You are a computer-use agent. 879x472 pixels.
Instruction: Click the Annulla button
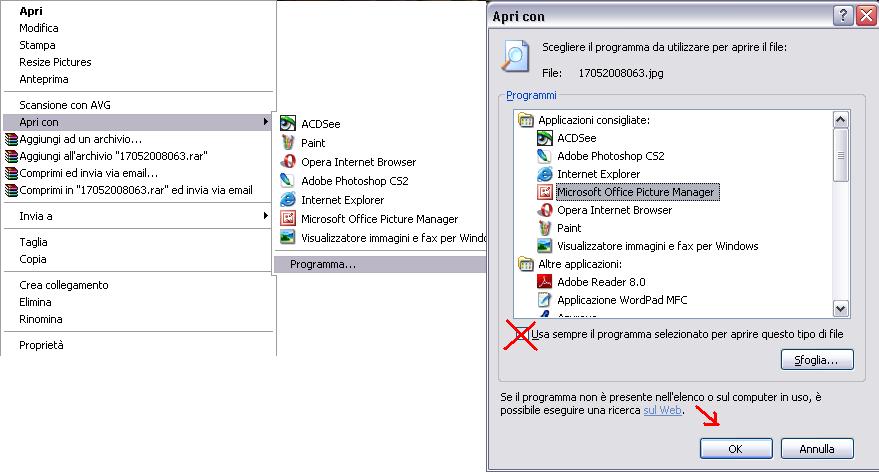tap(817, 448)
